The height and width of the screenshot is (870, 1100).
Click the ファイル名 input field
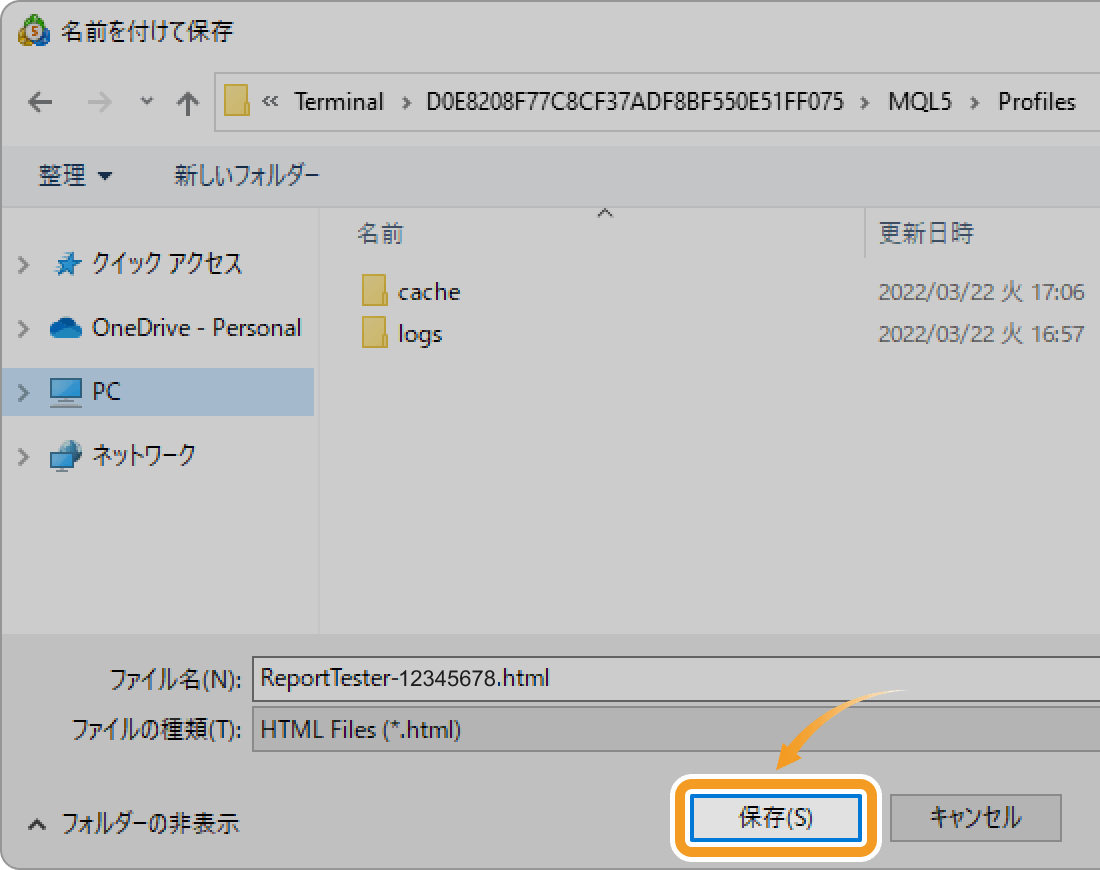click(676, 678)
